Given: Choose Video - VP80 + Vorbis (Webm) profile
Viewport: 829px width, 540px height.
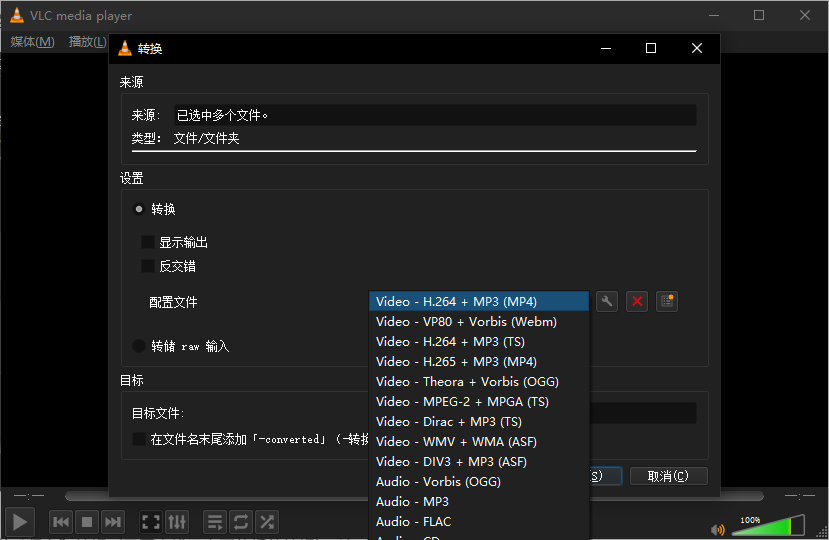Looking at the screenshot, I should click(478, 322).
